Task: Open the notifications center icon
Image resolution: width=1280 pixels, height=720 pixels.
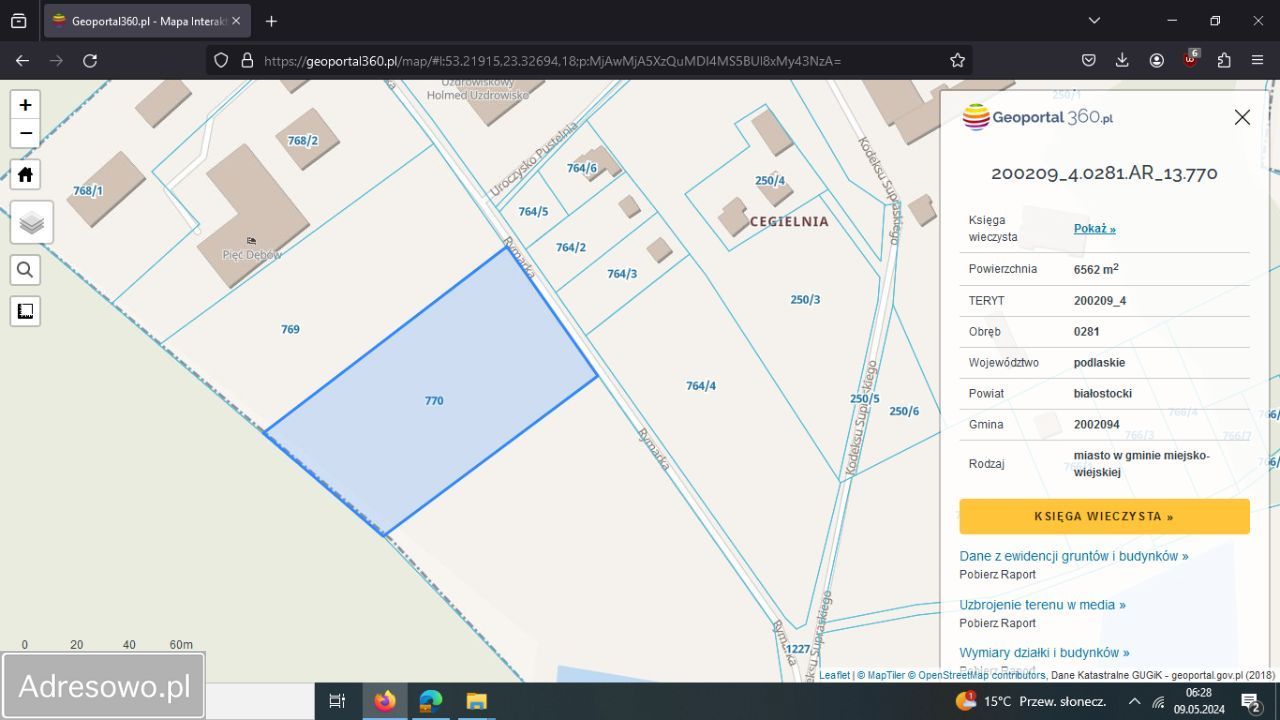Action: [1250, 701]
